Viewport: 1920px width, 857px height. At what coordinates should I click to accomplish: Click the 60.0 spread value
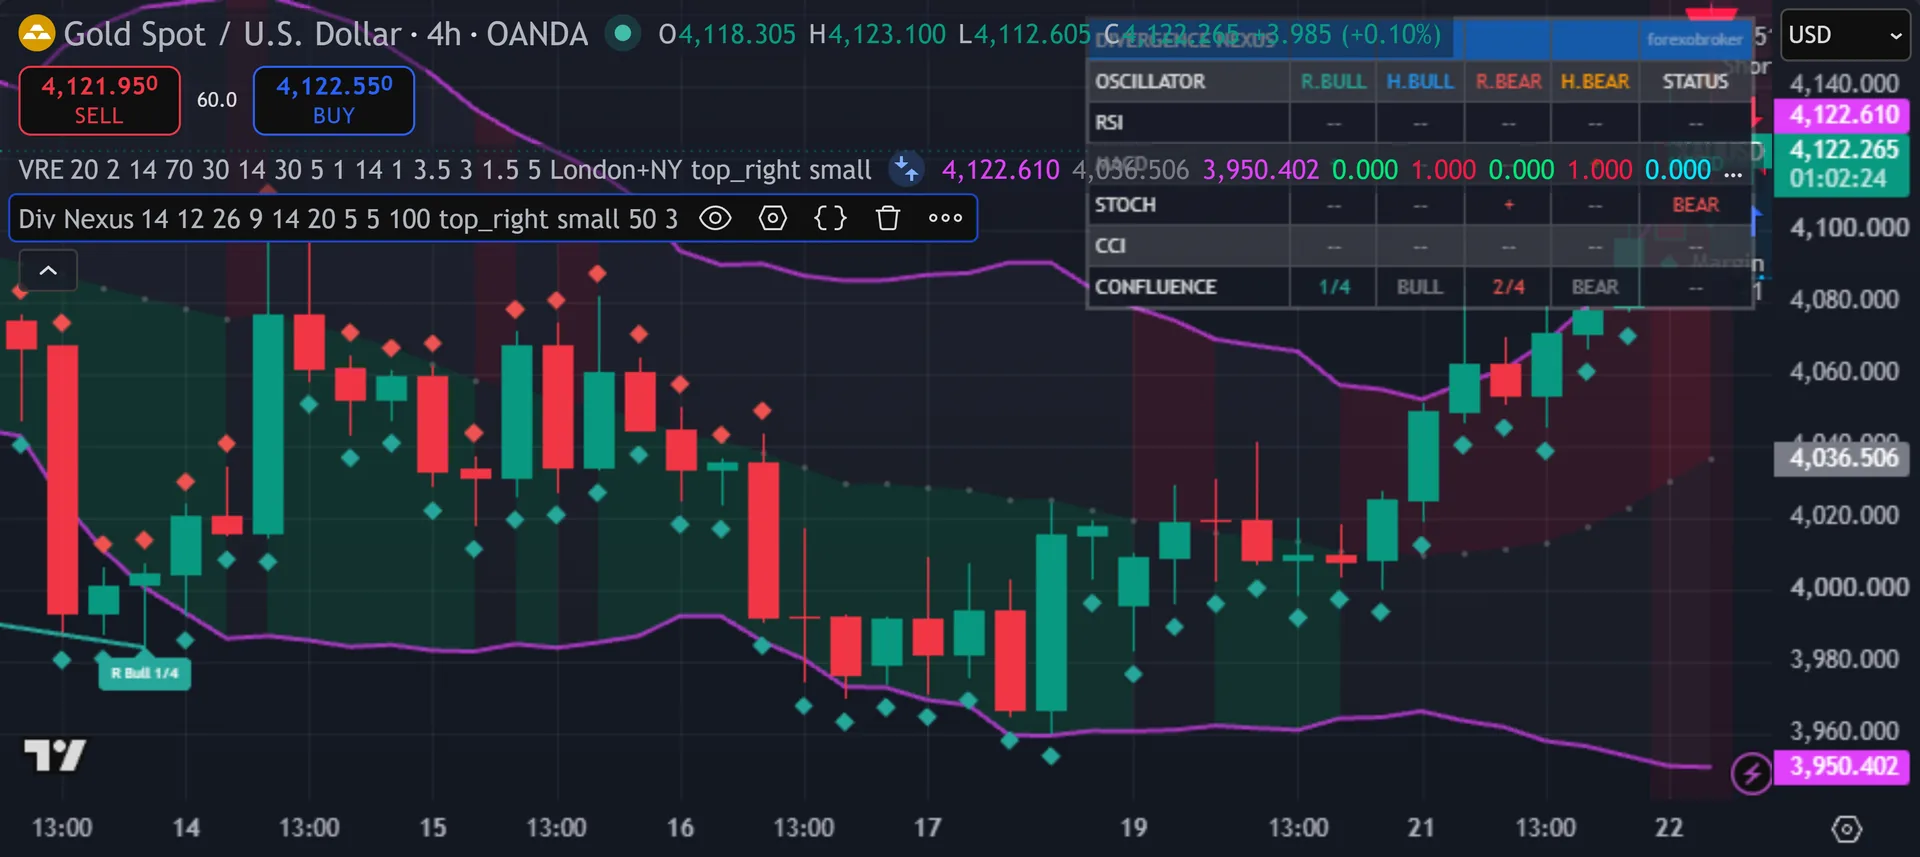(217, 100)
